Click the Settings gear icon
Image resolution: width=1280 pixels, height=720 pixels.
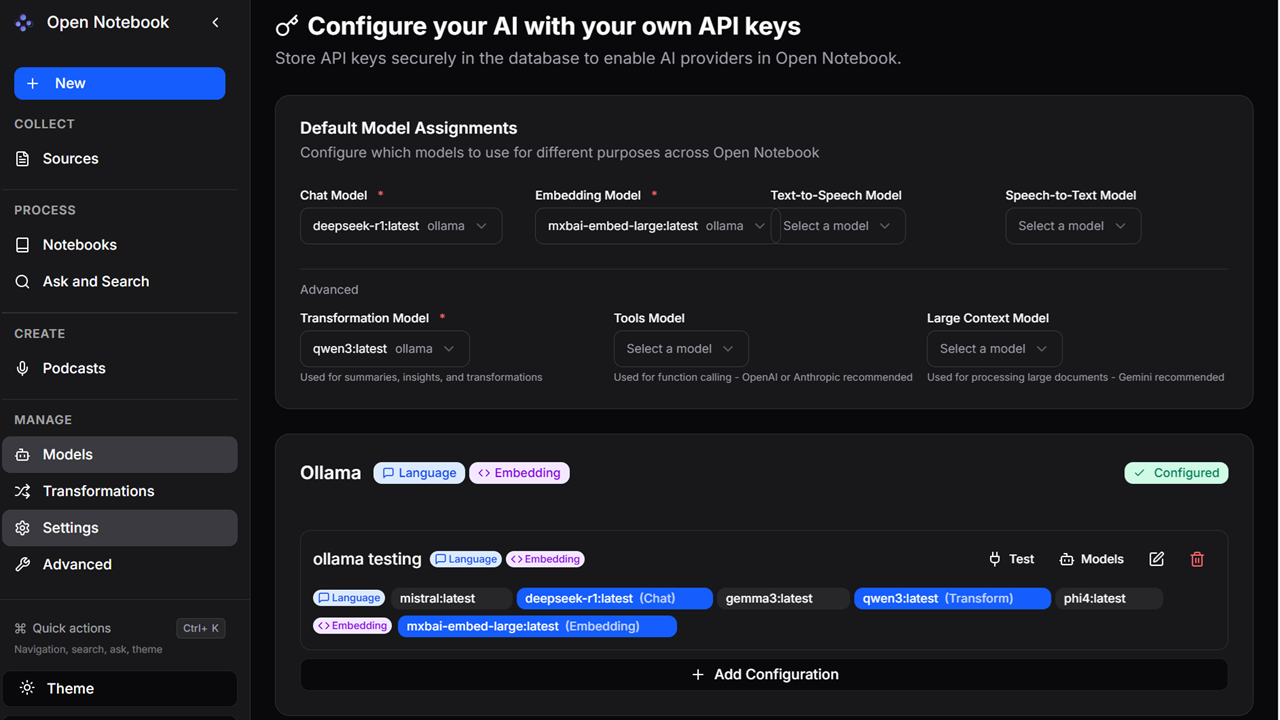tap(23, 528)
